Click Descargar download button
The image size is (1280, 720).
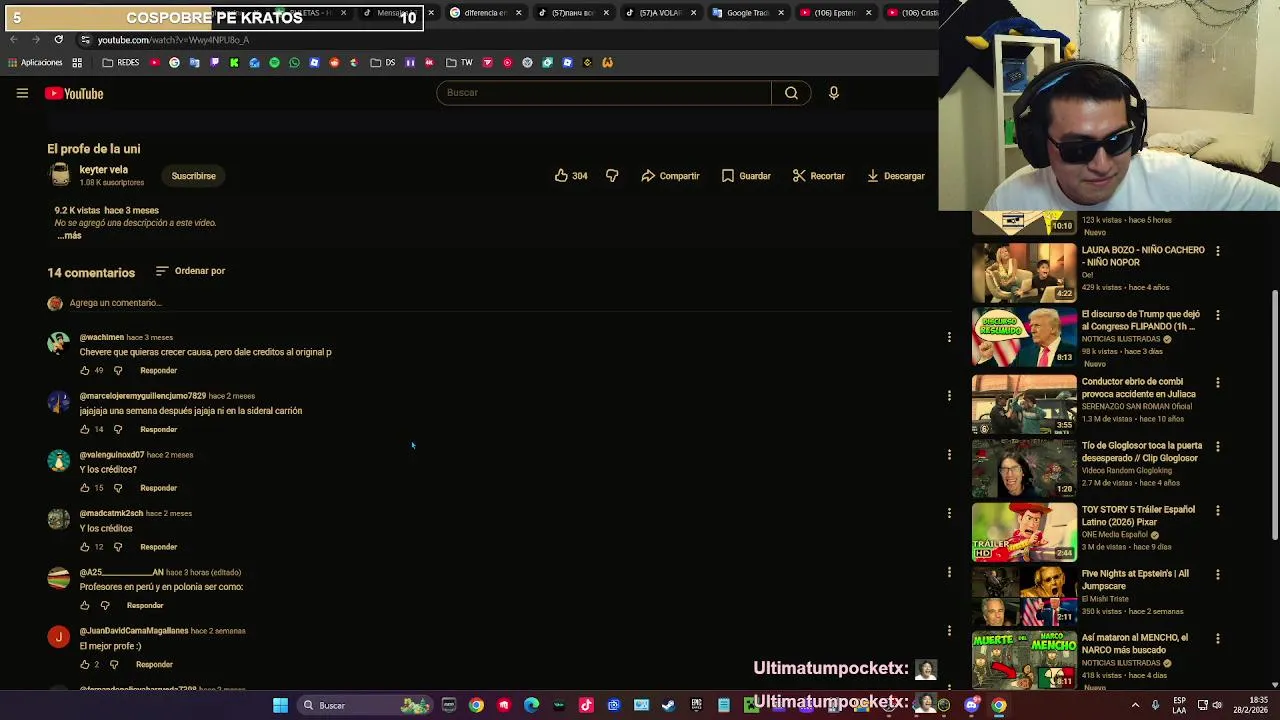coord(895,176)
